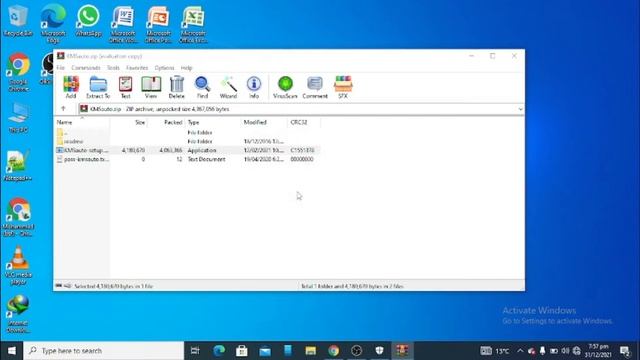640x360 pixels.
Task: Open the notification center icon
Action: click(625, 351)
